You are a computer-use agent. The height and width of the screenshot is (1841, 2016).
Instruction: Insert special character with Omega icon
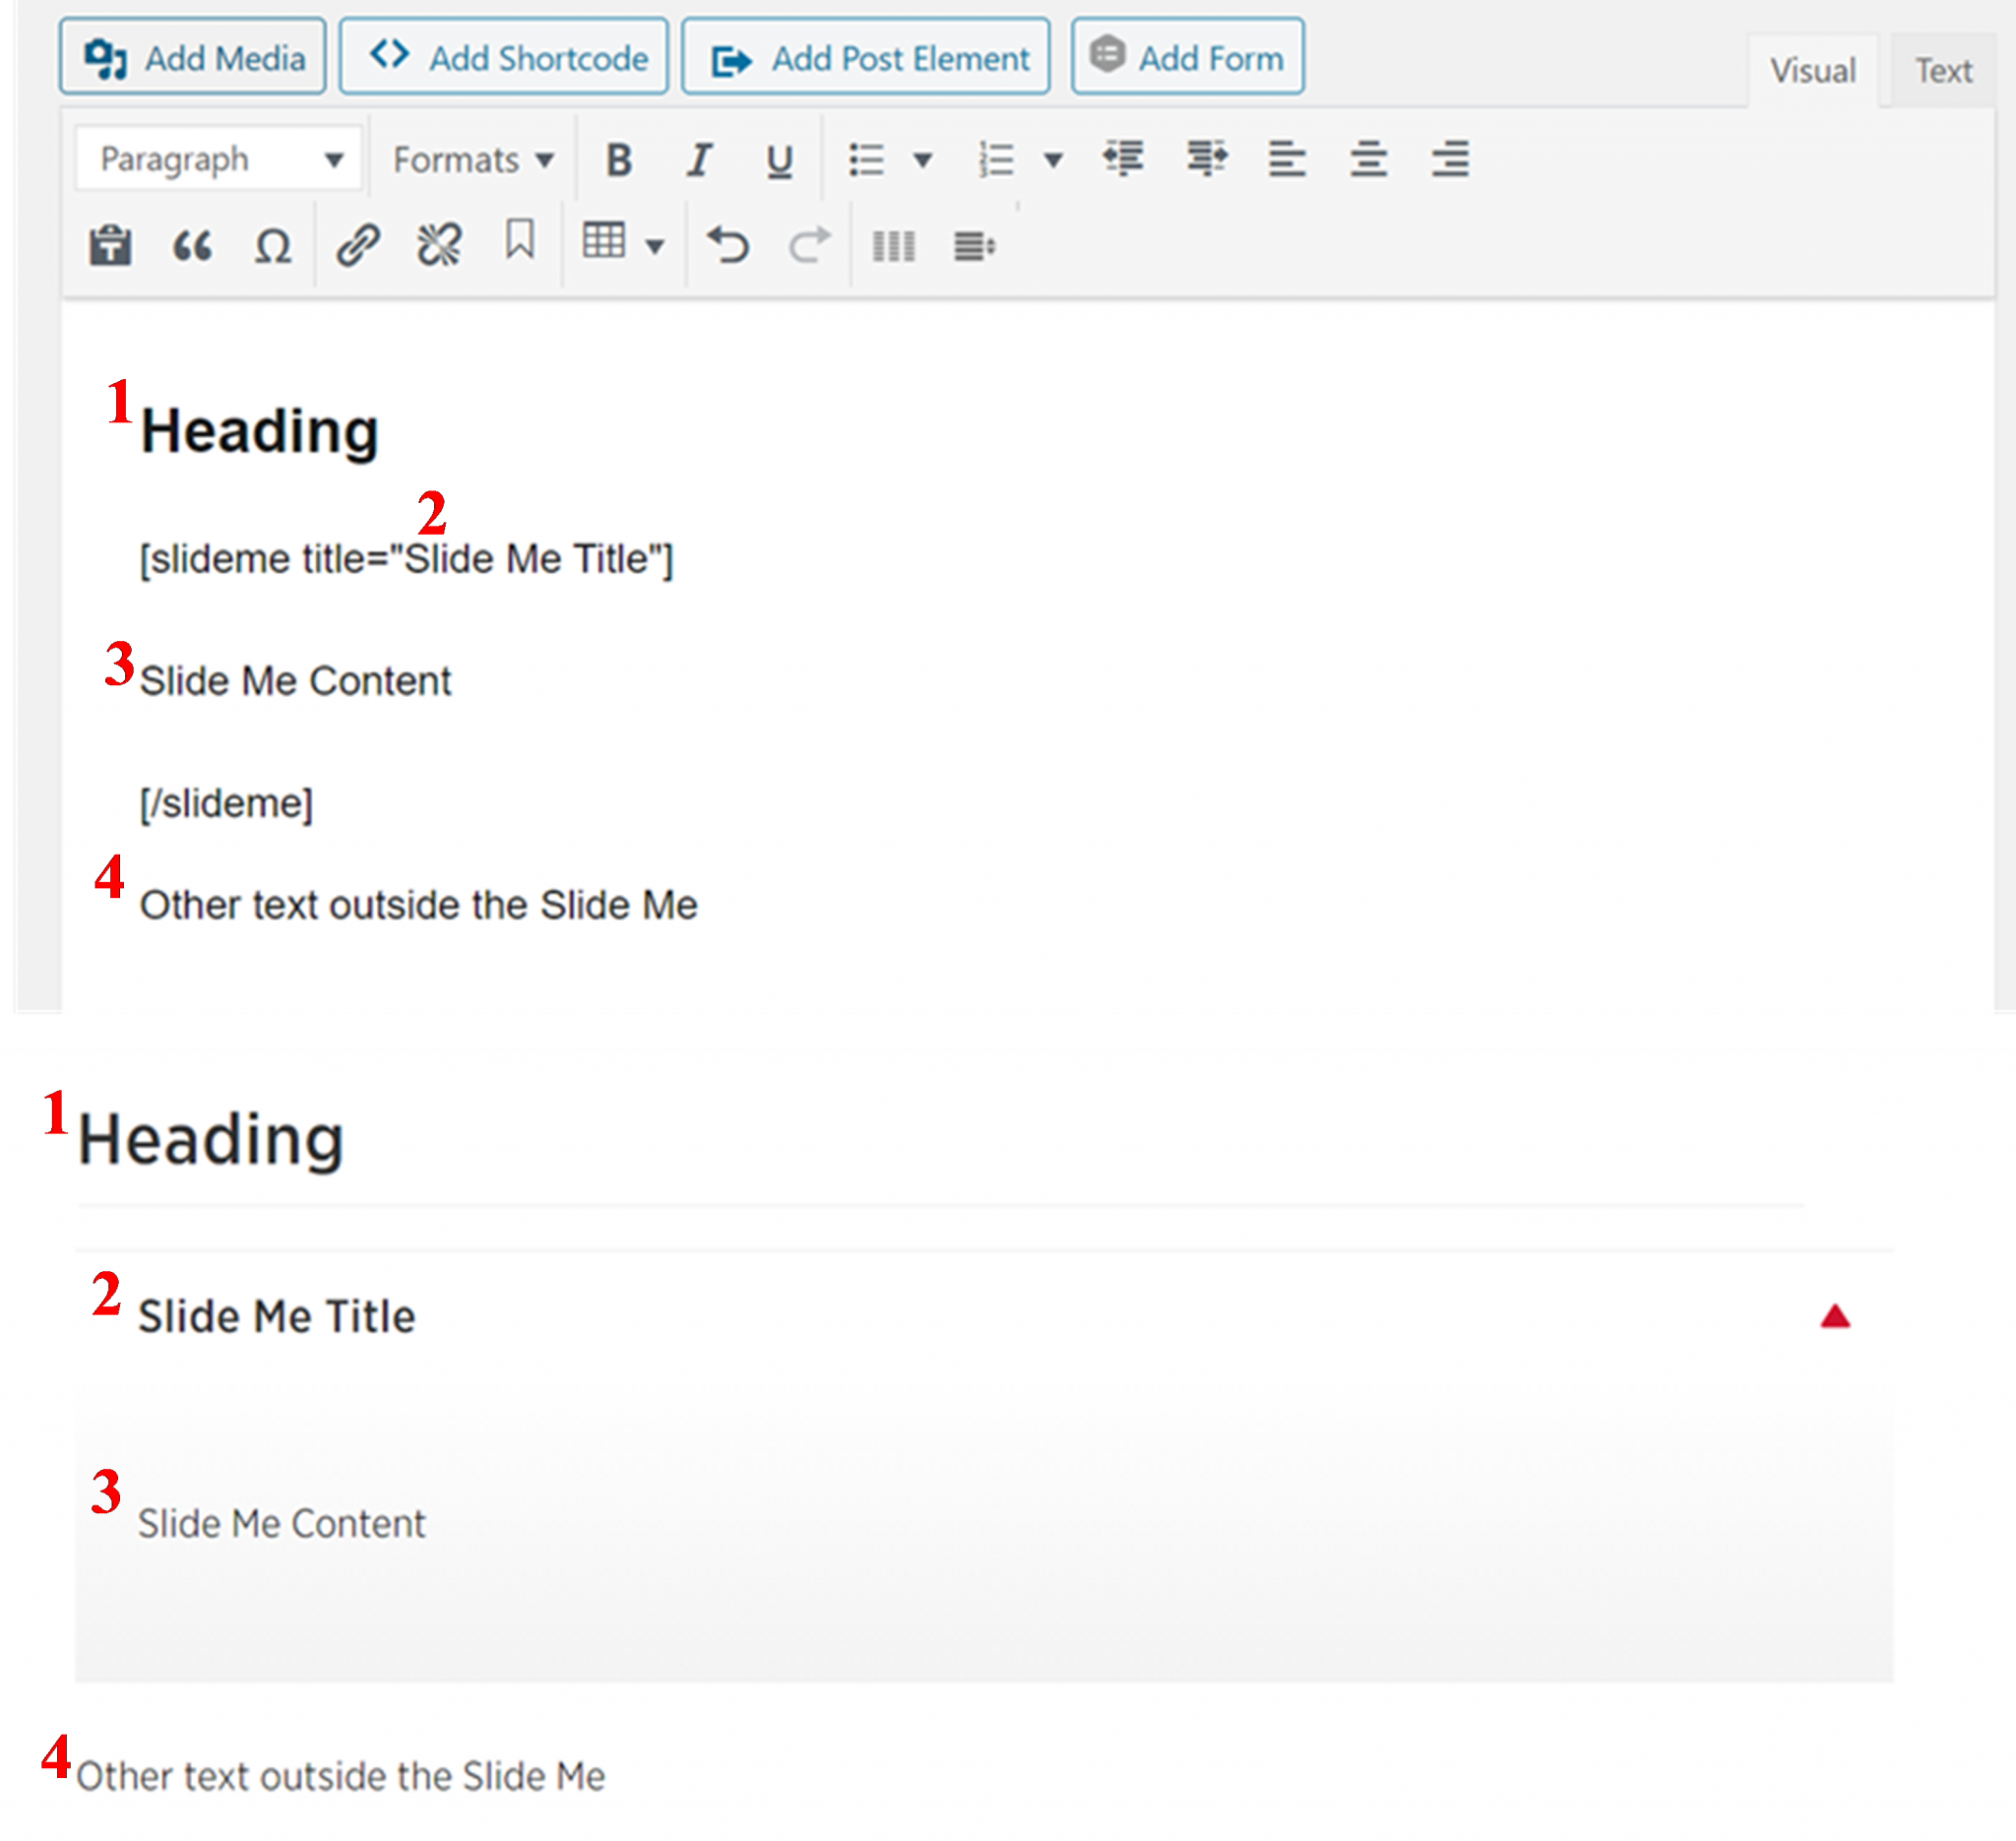pos(272,245)
